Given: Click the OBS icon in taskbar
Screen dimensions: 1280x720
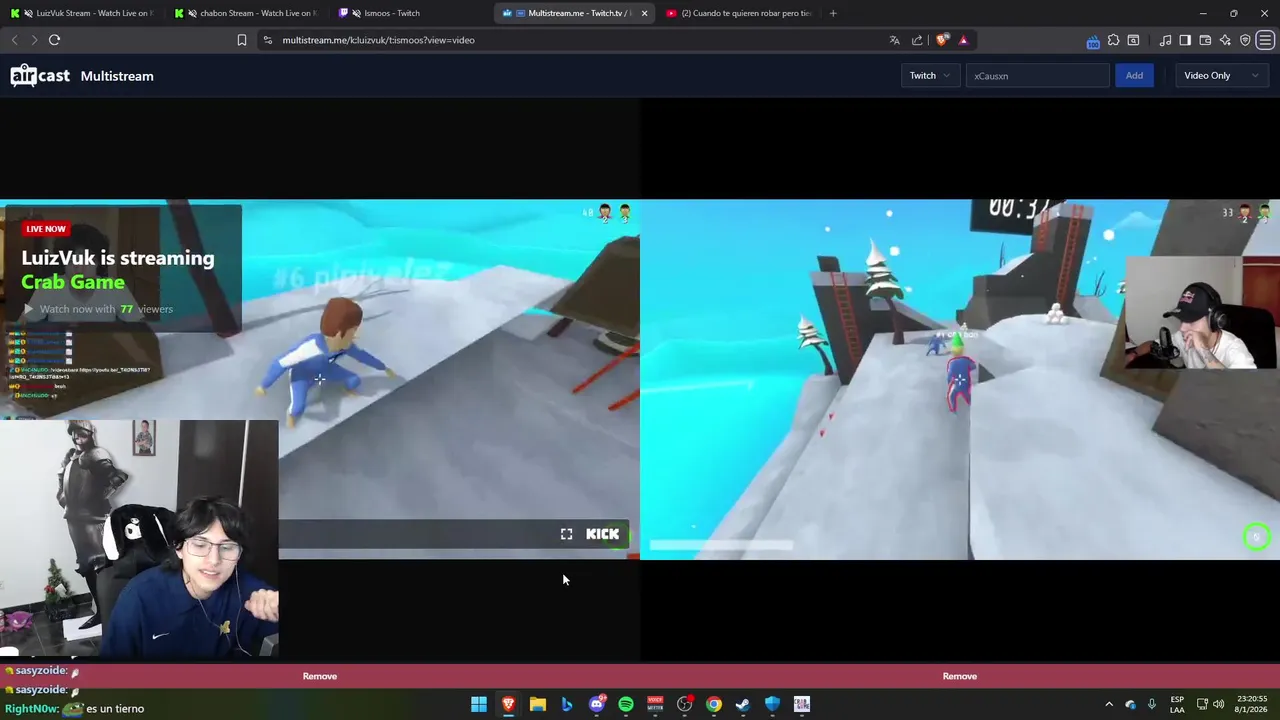Looking at the screenshot, I should [x=685, y=704].
